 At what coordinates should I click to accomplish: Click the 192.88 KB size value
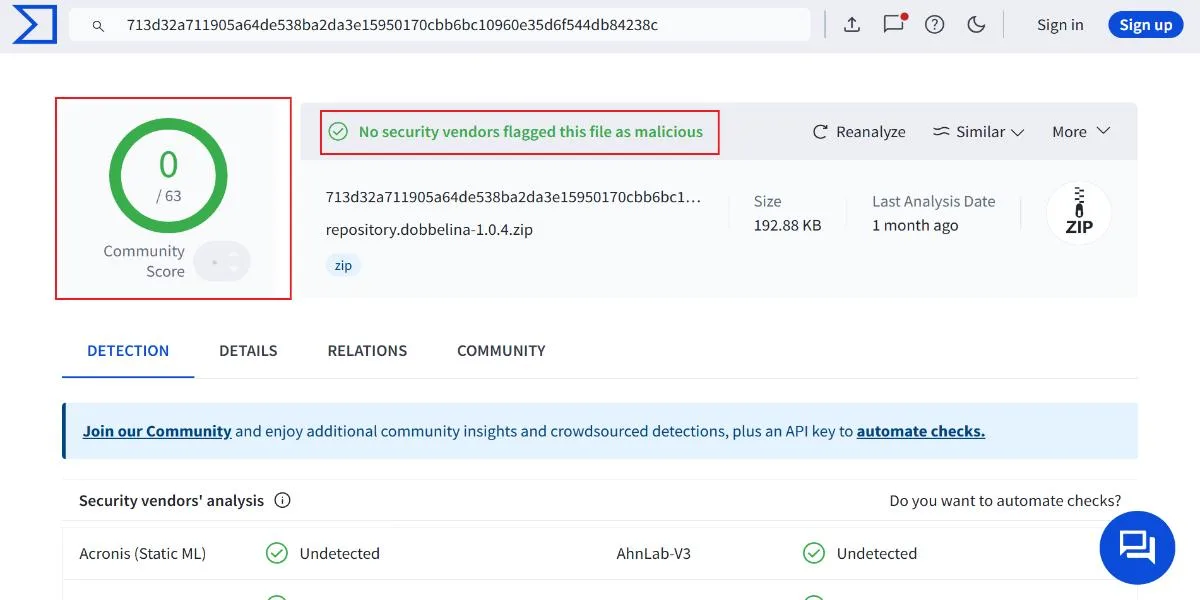tap(787, 225)
